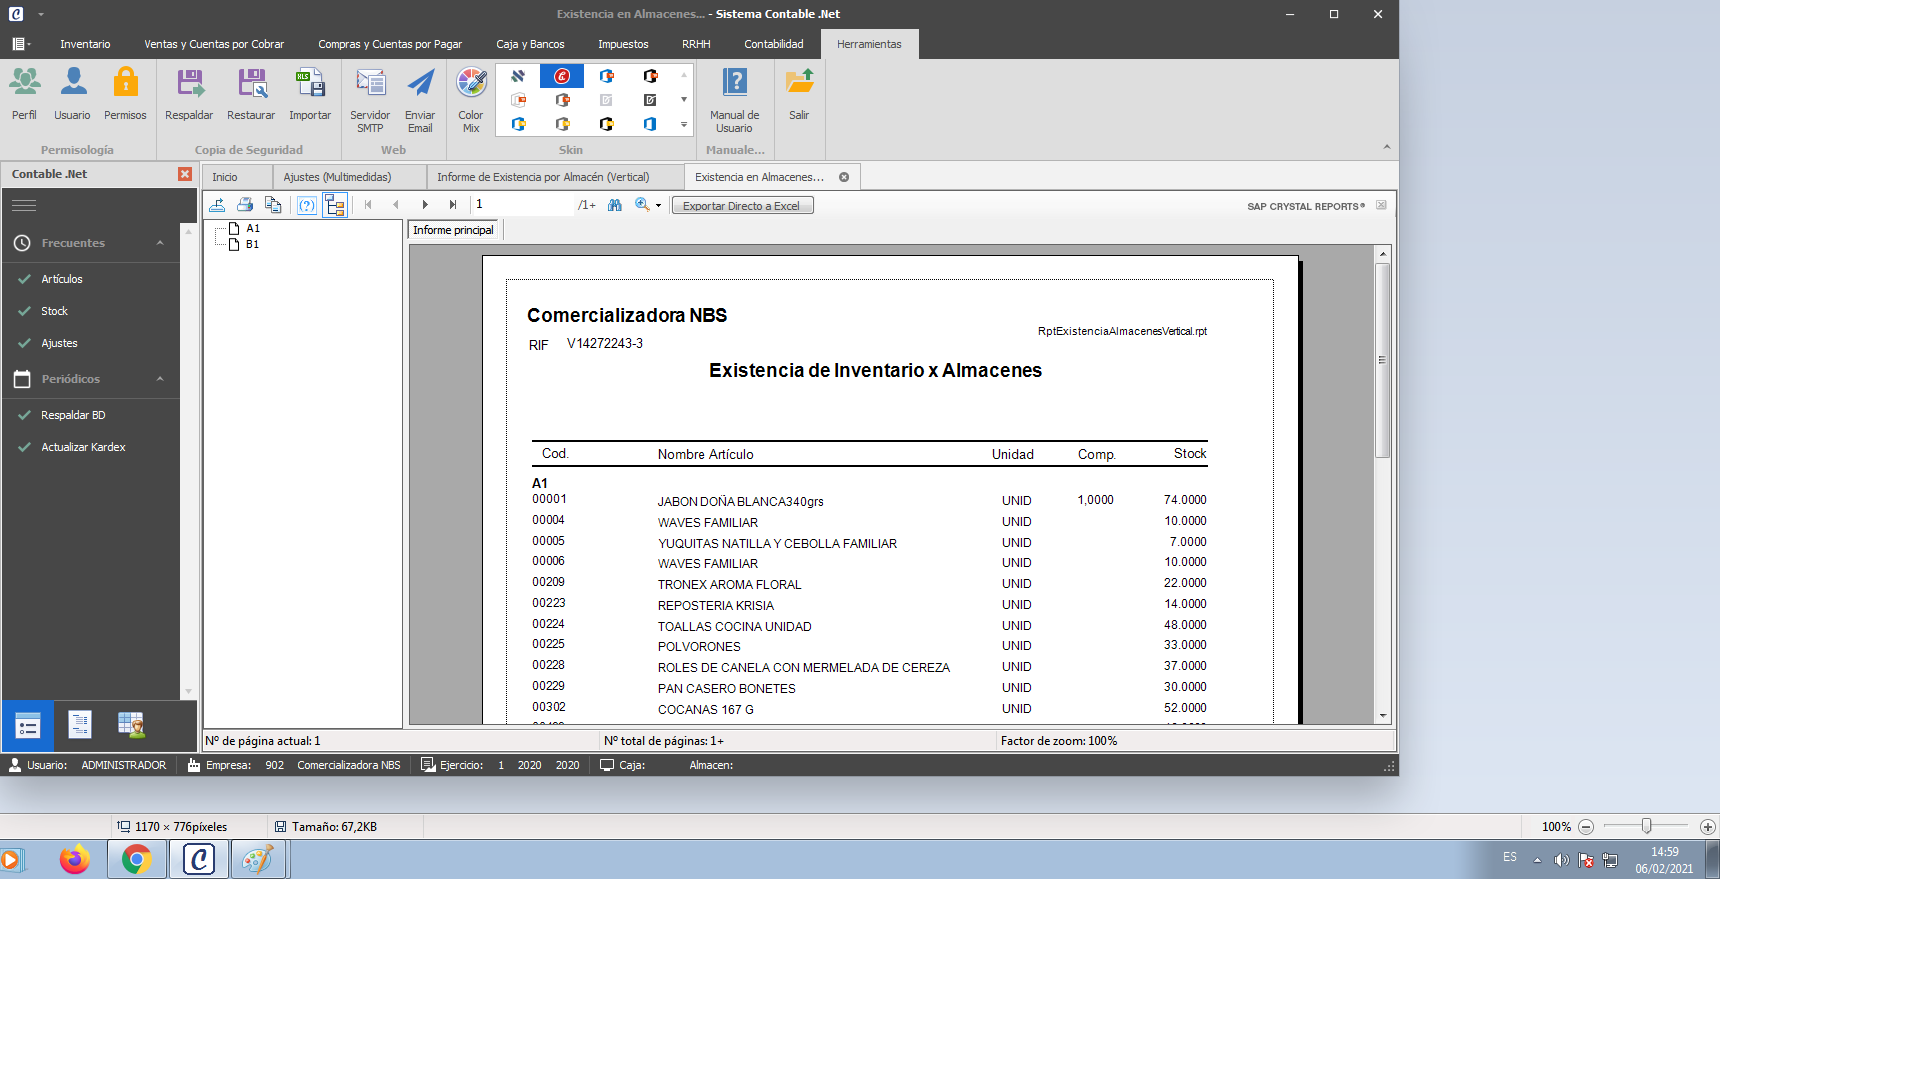Screen dimensions: 1920x1080
Task: Open Servidor SMTP settings
Action: point(370,100)
